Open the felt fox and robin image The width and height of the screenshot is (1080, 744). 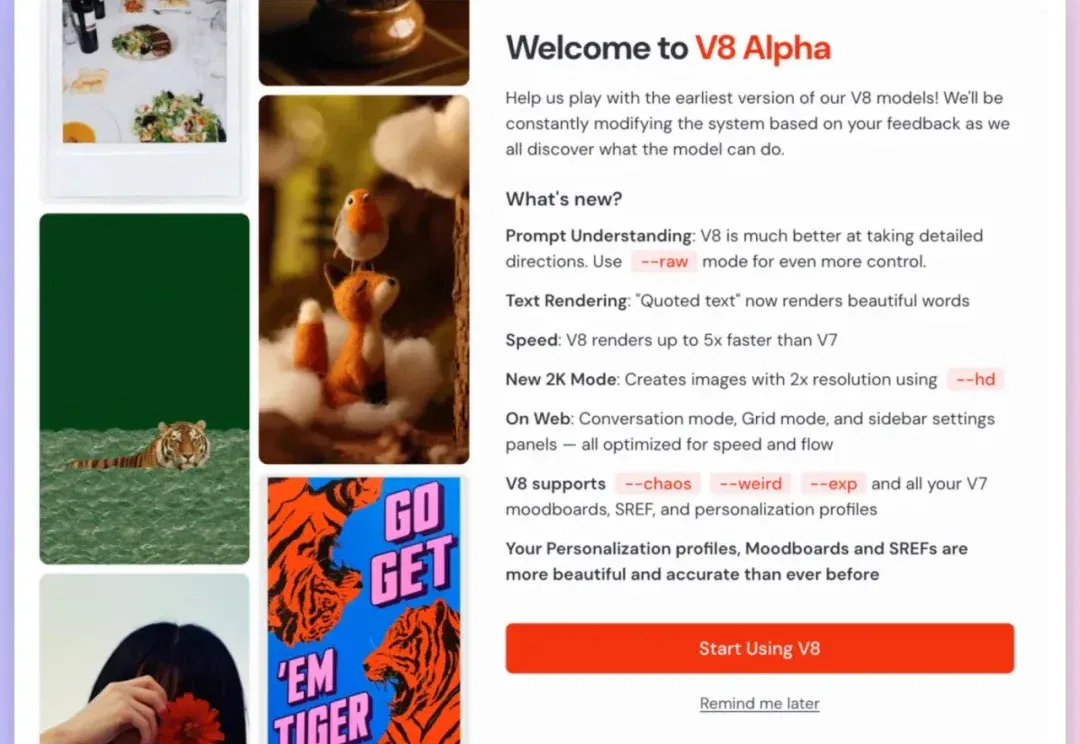click(x=364, y=280)
